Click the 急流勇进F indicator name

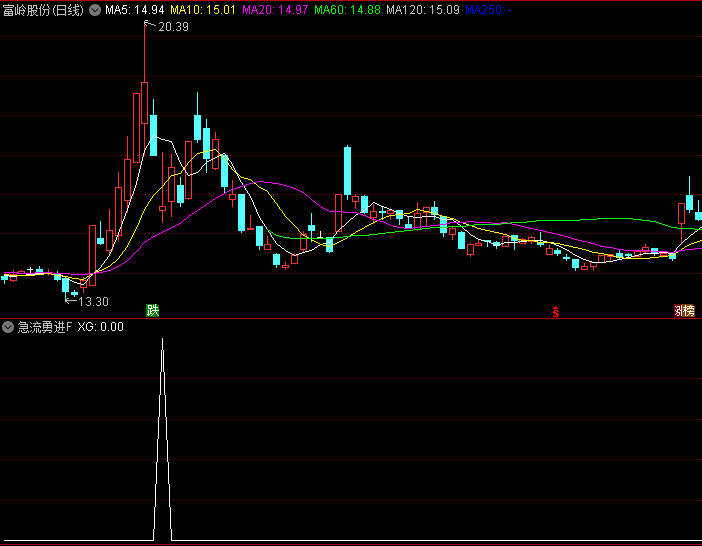pos(43,327)
